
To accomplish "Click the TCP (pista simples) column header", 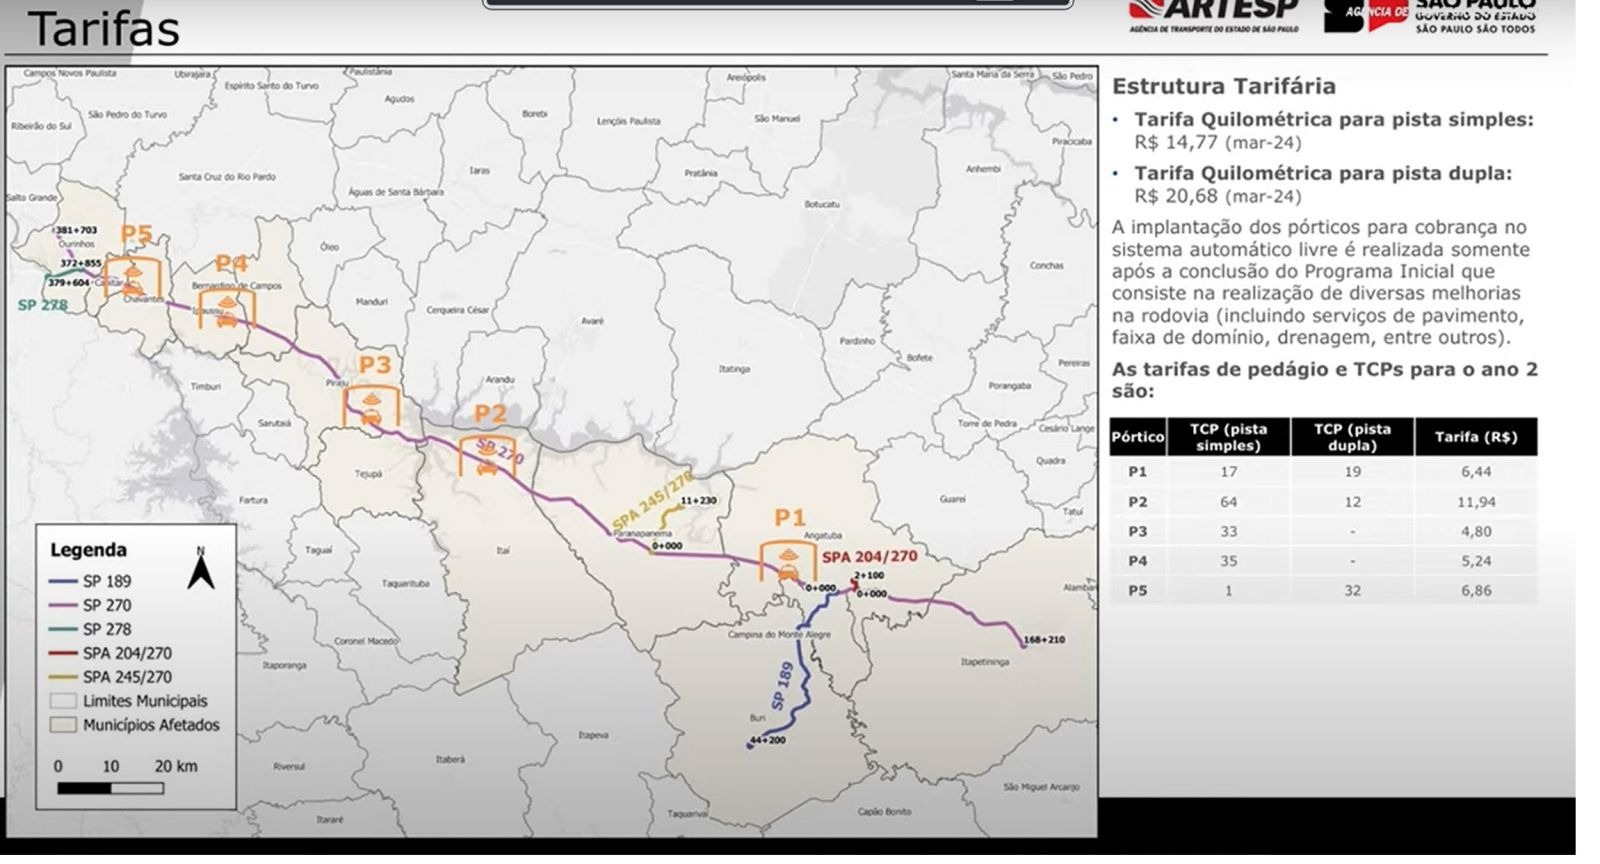I will pos(1227,437).
